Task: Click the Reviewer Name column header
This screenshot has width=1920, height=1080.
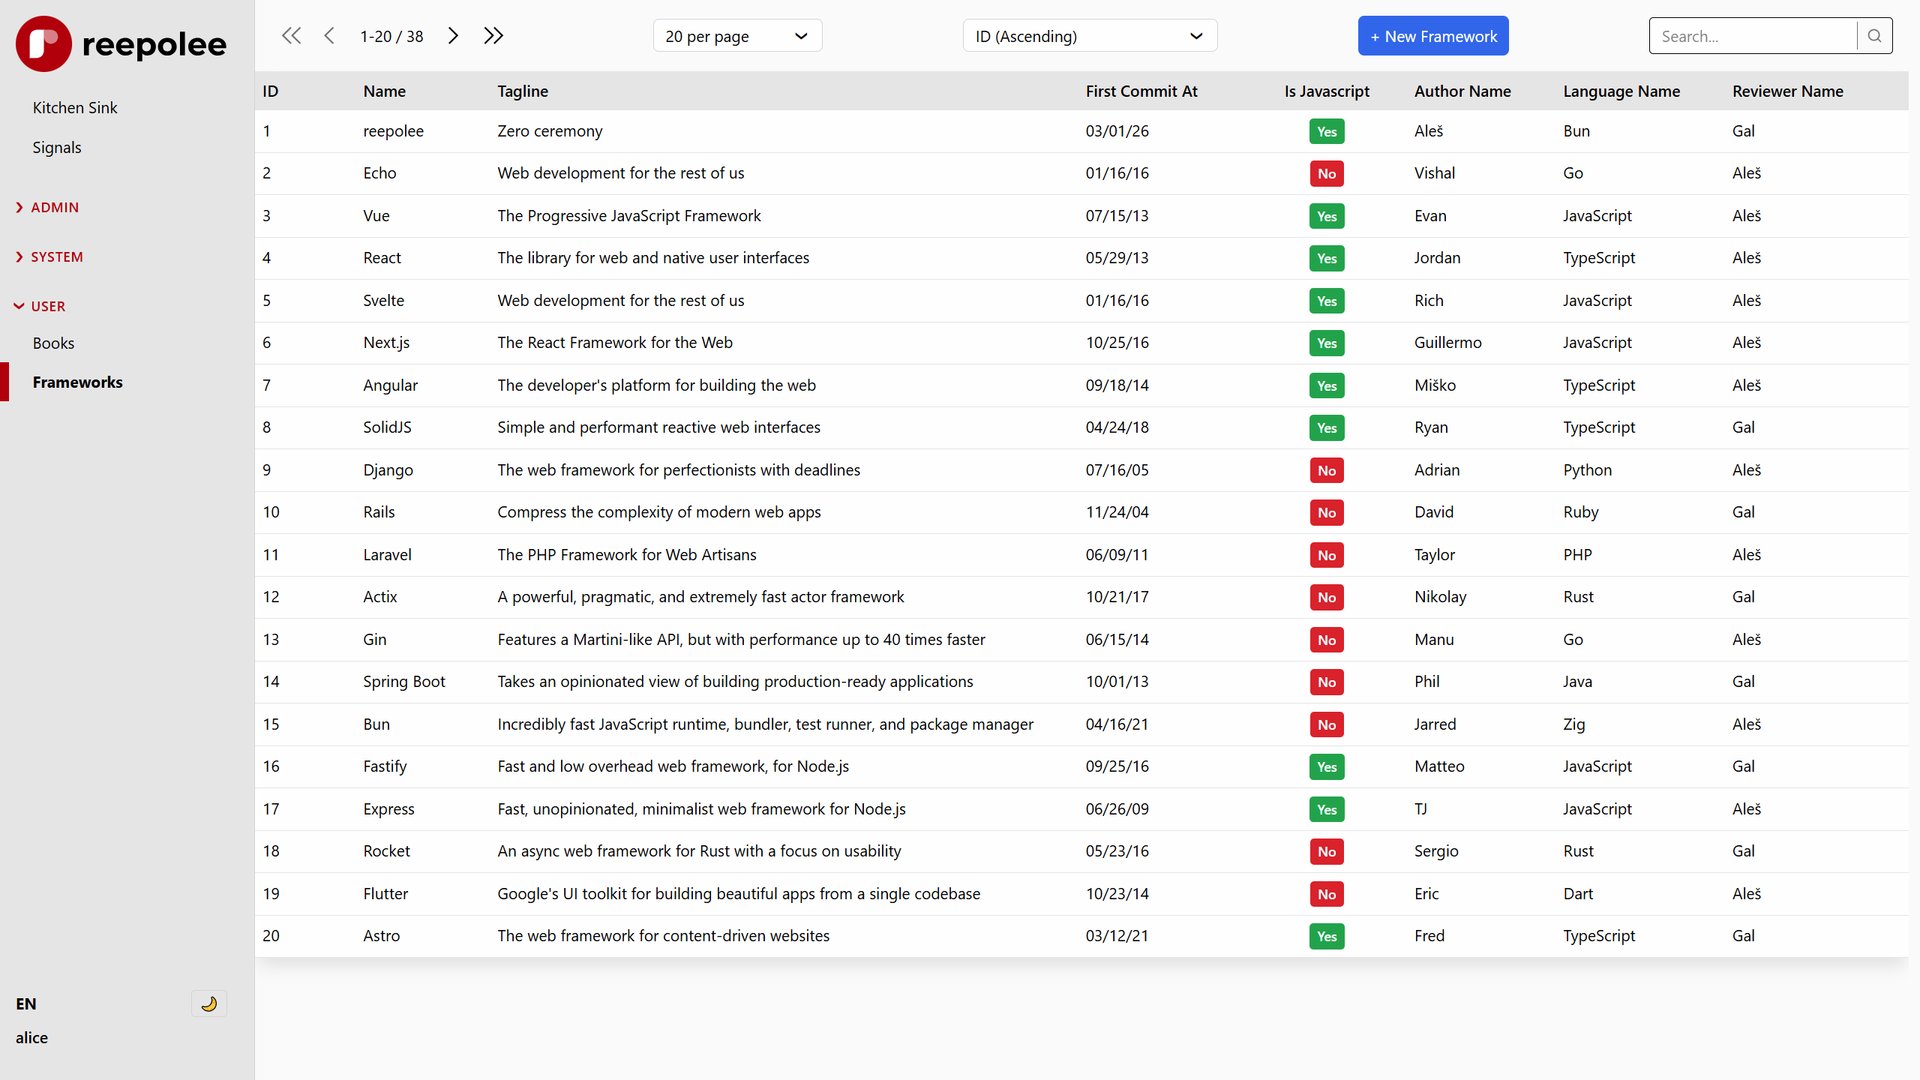Action: (x=1787, y=91)
